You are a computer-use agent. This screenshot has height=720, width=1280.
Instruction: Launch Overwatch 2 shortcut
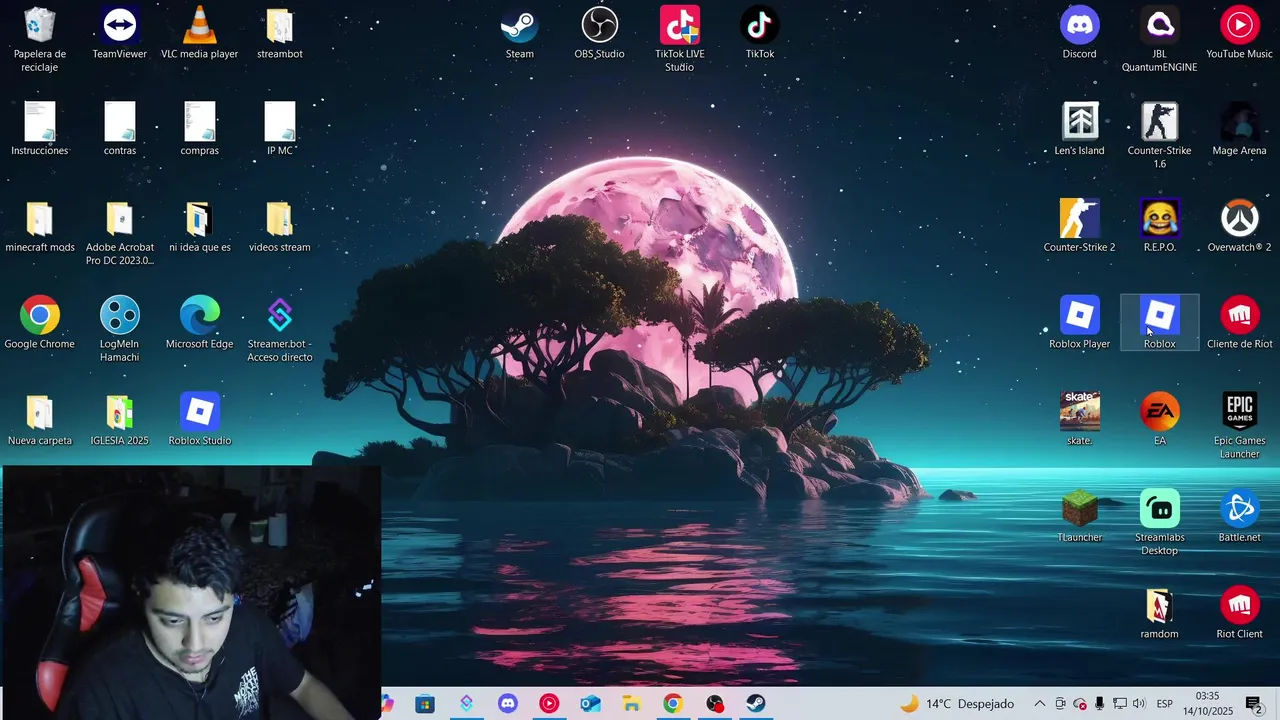(1240, 227)
